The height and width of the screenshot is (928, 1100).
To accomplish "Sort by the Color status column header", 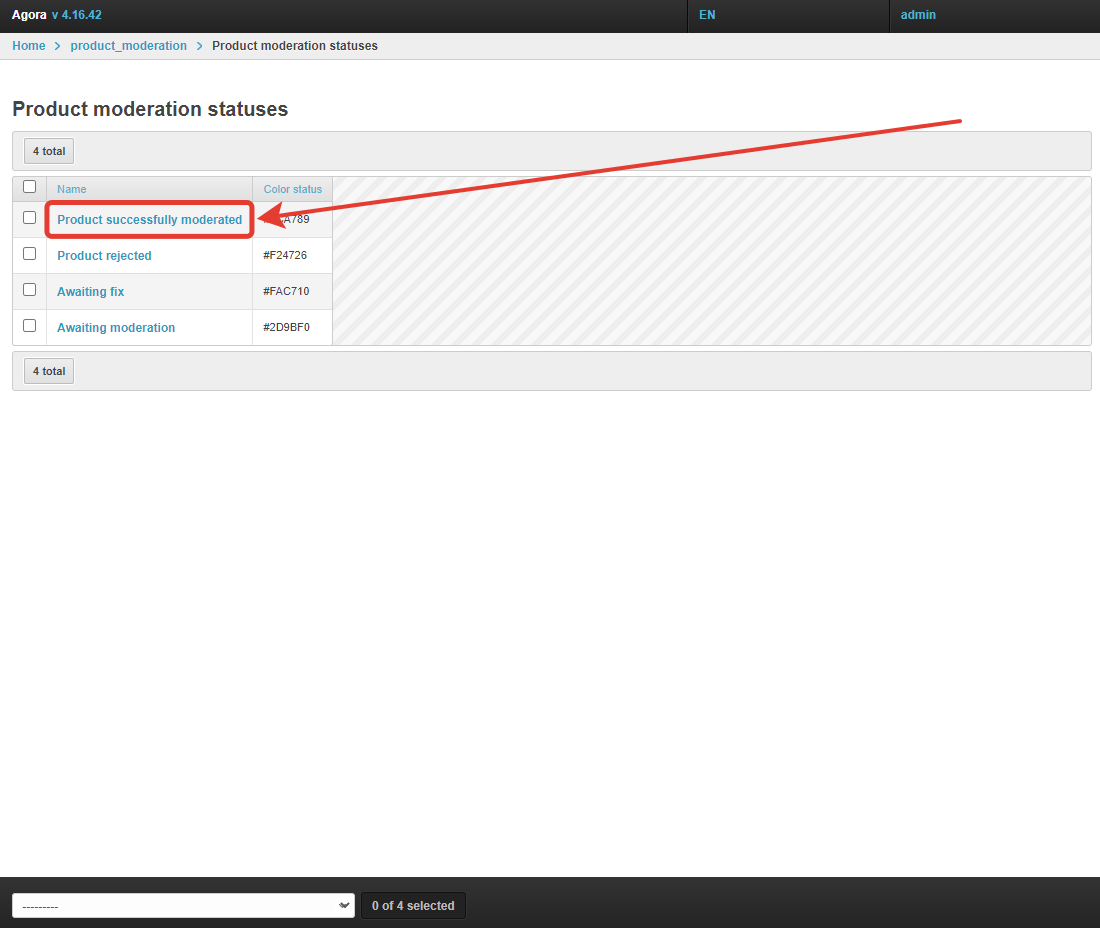I will point(292,189).
